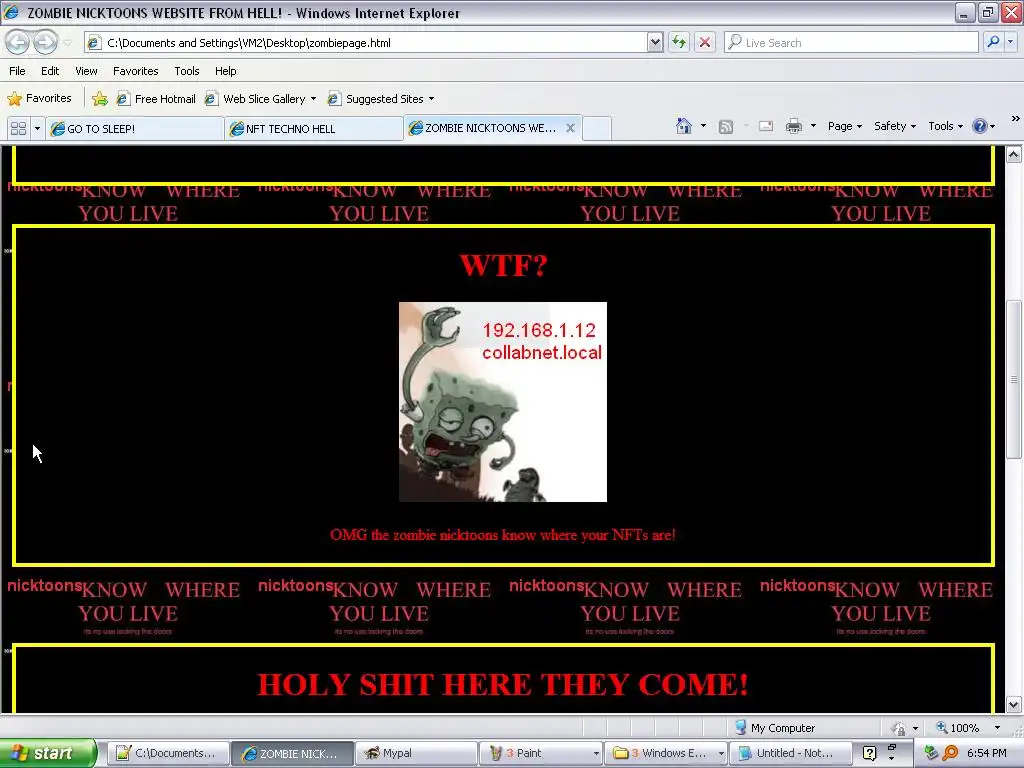Click the Add to Favorites Bar icon
Image resolution: width=1024 pixels, height=768 pixels.
pyautogui.click(x=100, y=99)
